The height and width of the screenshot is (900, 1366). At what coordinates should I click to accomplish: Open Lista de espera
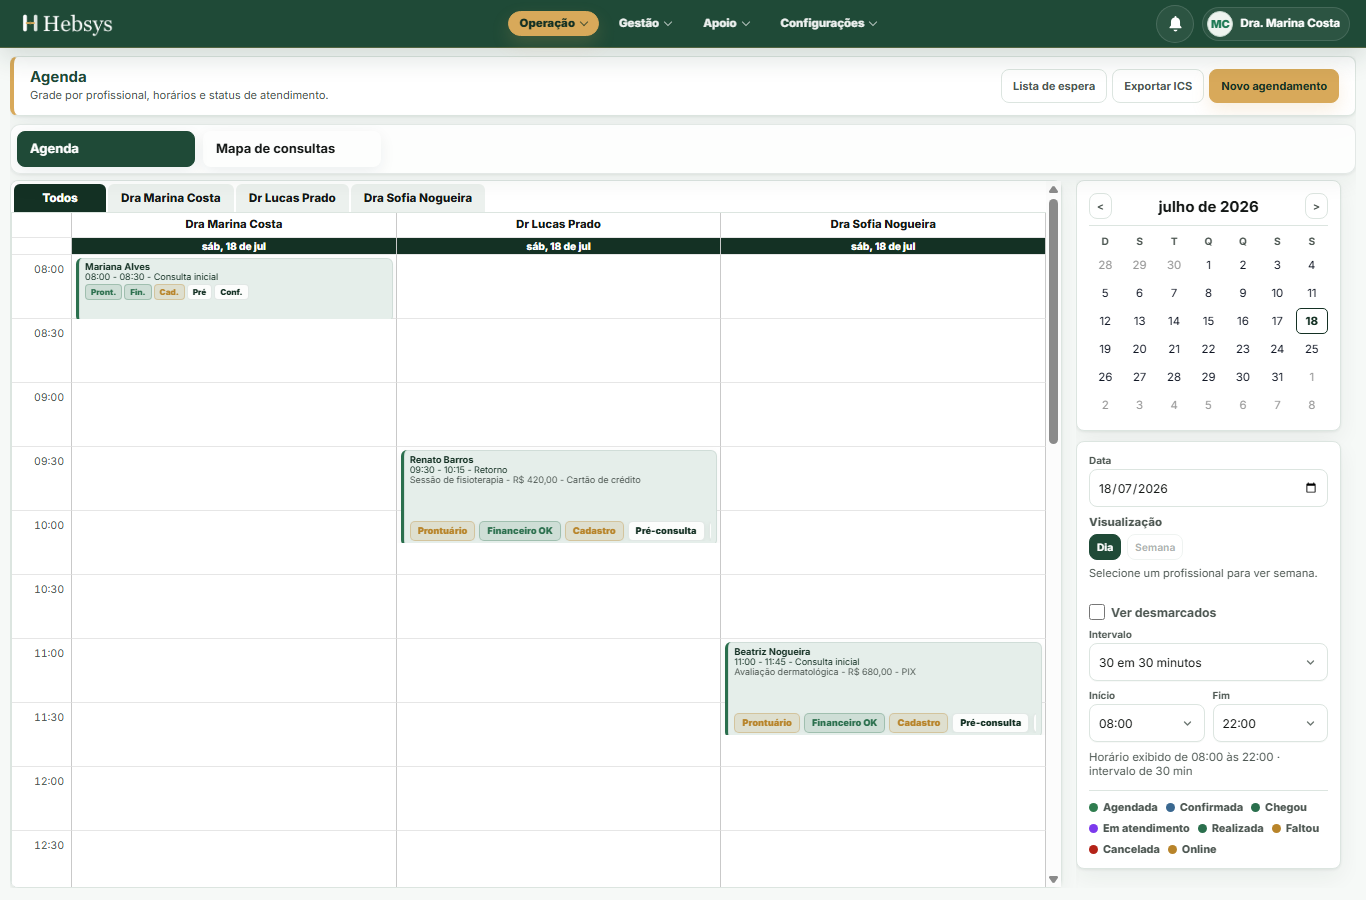coord(1054,86)
